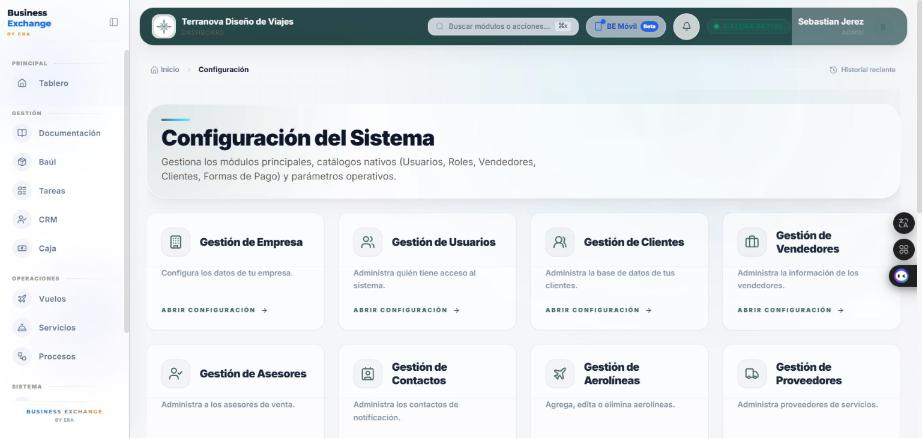Click the CRM person icon
Viewport: 922px width, 438px height.
coord(22,219)
